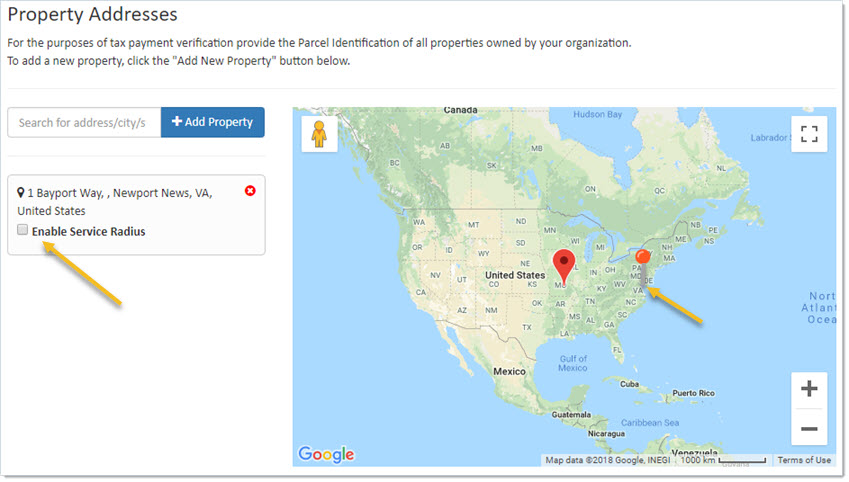Click the orange map pin near Virginia
Screen dimensions: 849x482
point(644,256)
